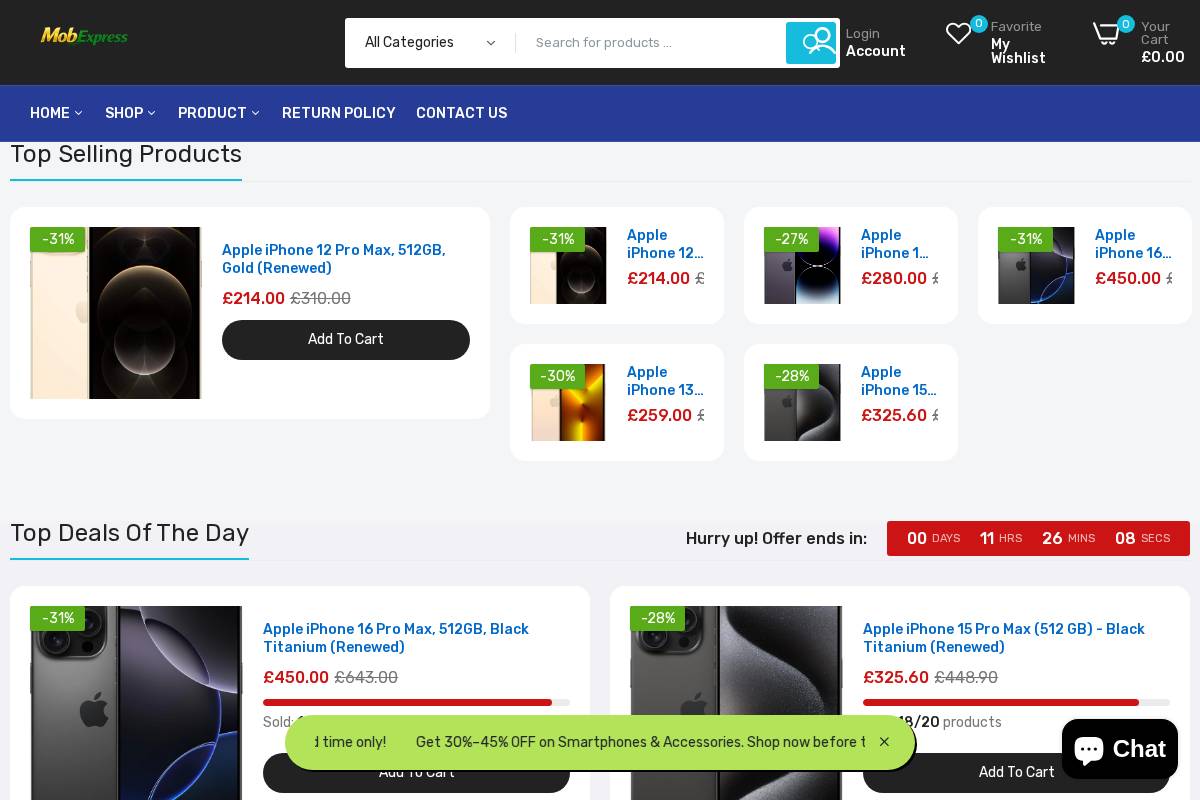Expand the Home menu chevron
The image size is (1200, 800).
(x=79, y=114)
